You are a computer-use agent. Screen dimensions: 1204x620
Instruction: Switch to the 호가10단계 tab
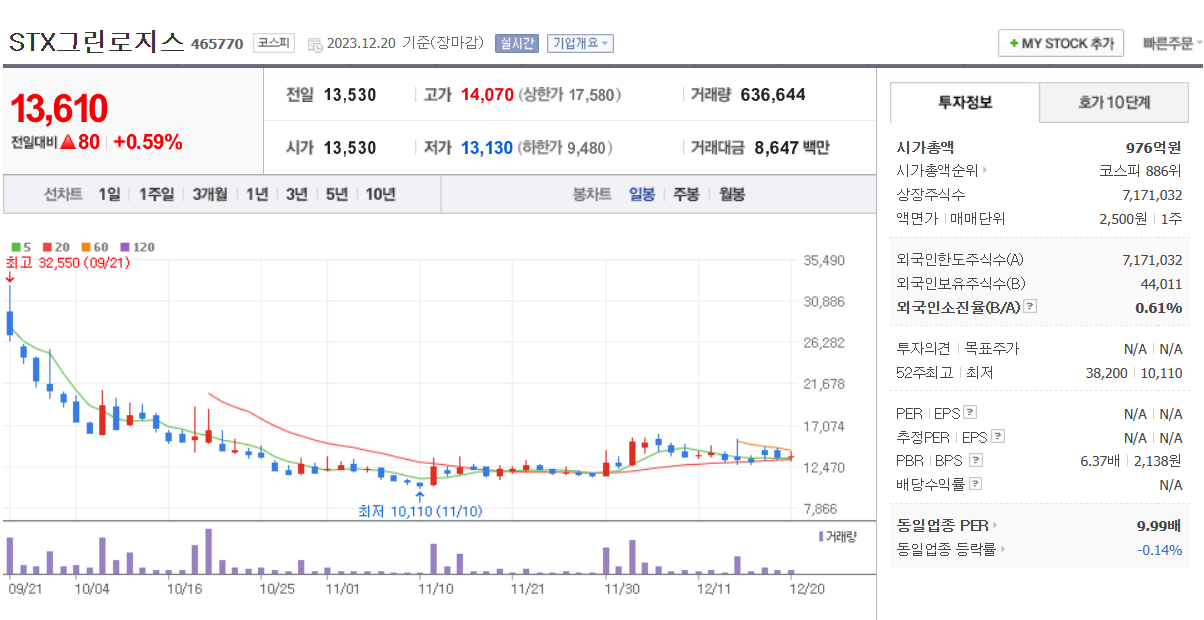tap(1114, 102)
